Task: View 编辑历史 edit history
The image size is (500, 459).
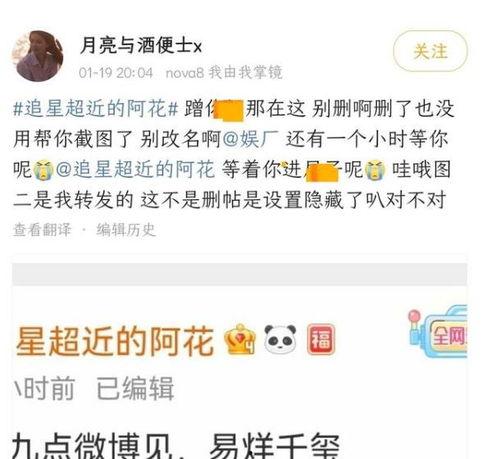Action: click(126, 230)
